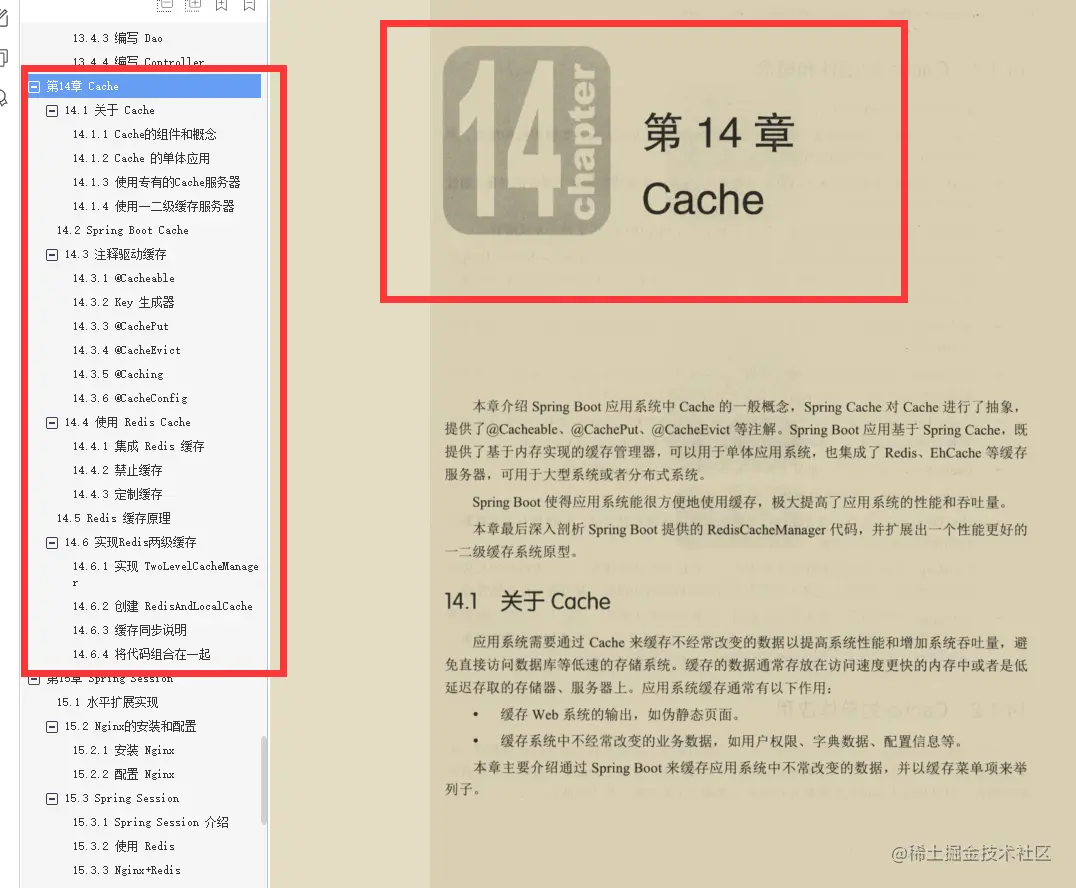Image resolution: width=1076 pixels, height=888 pixels.
Task: Collapse the 14.4 使用 Redis Cache section
Action: pyautogui.click(x=51, y=422)
